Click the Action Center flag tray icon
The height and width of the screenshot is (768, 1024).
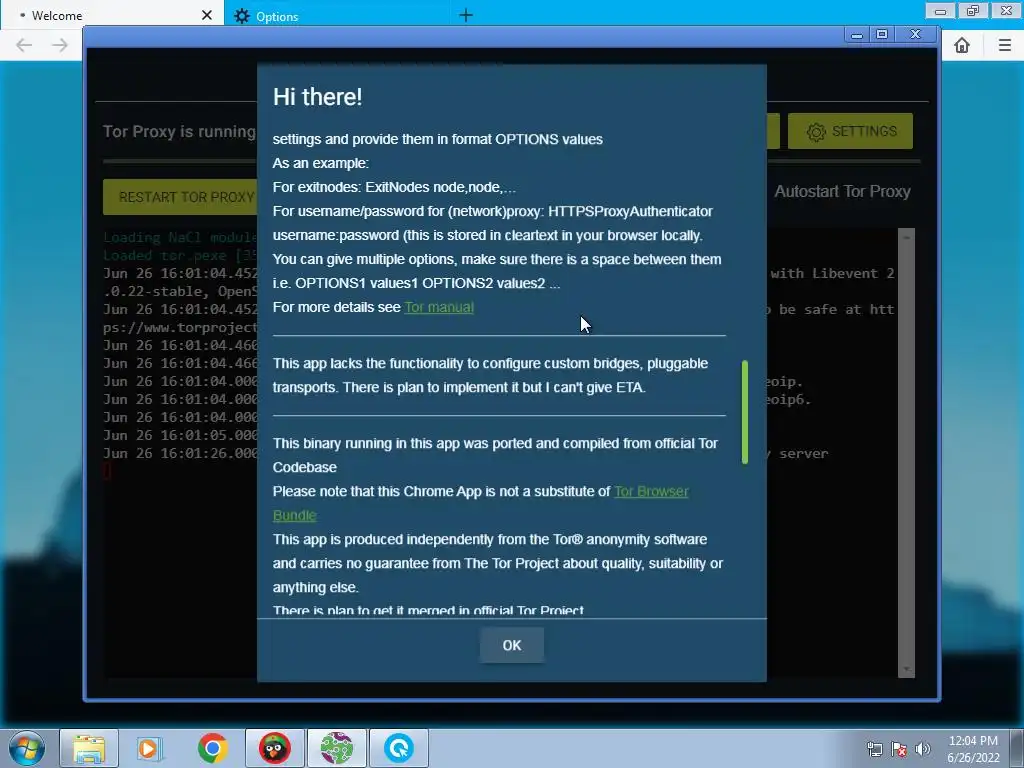click(x=899, y=749)
